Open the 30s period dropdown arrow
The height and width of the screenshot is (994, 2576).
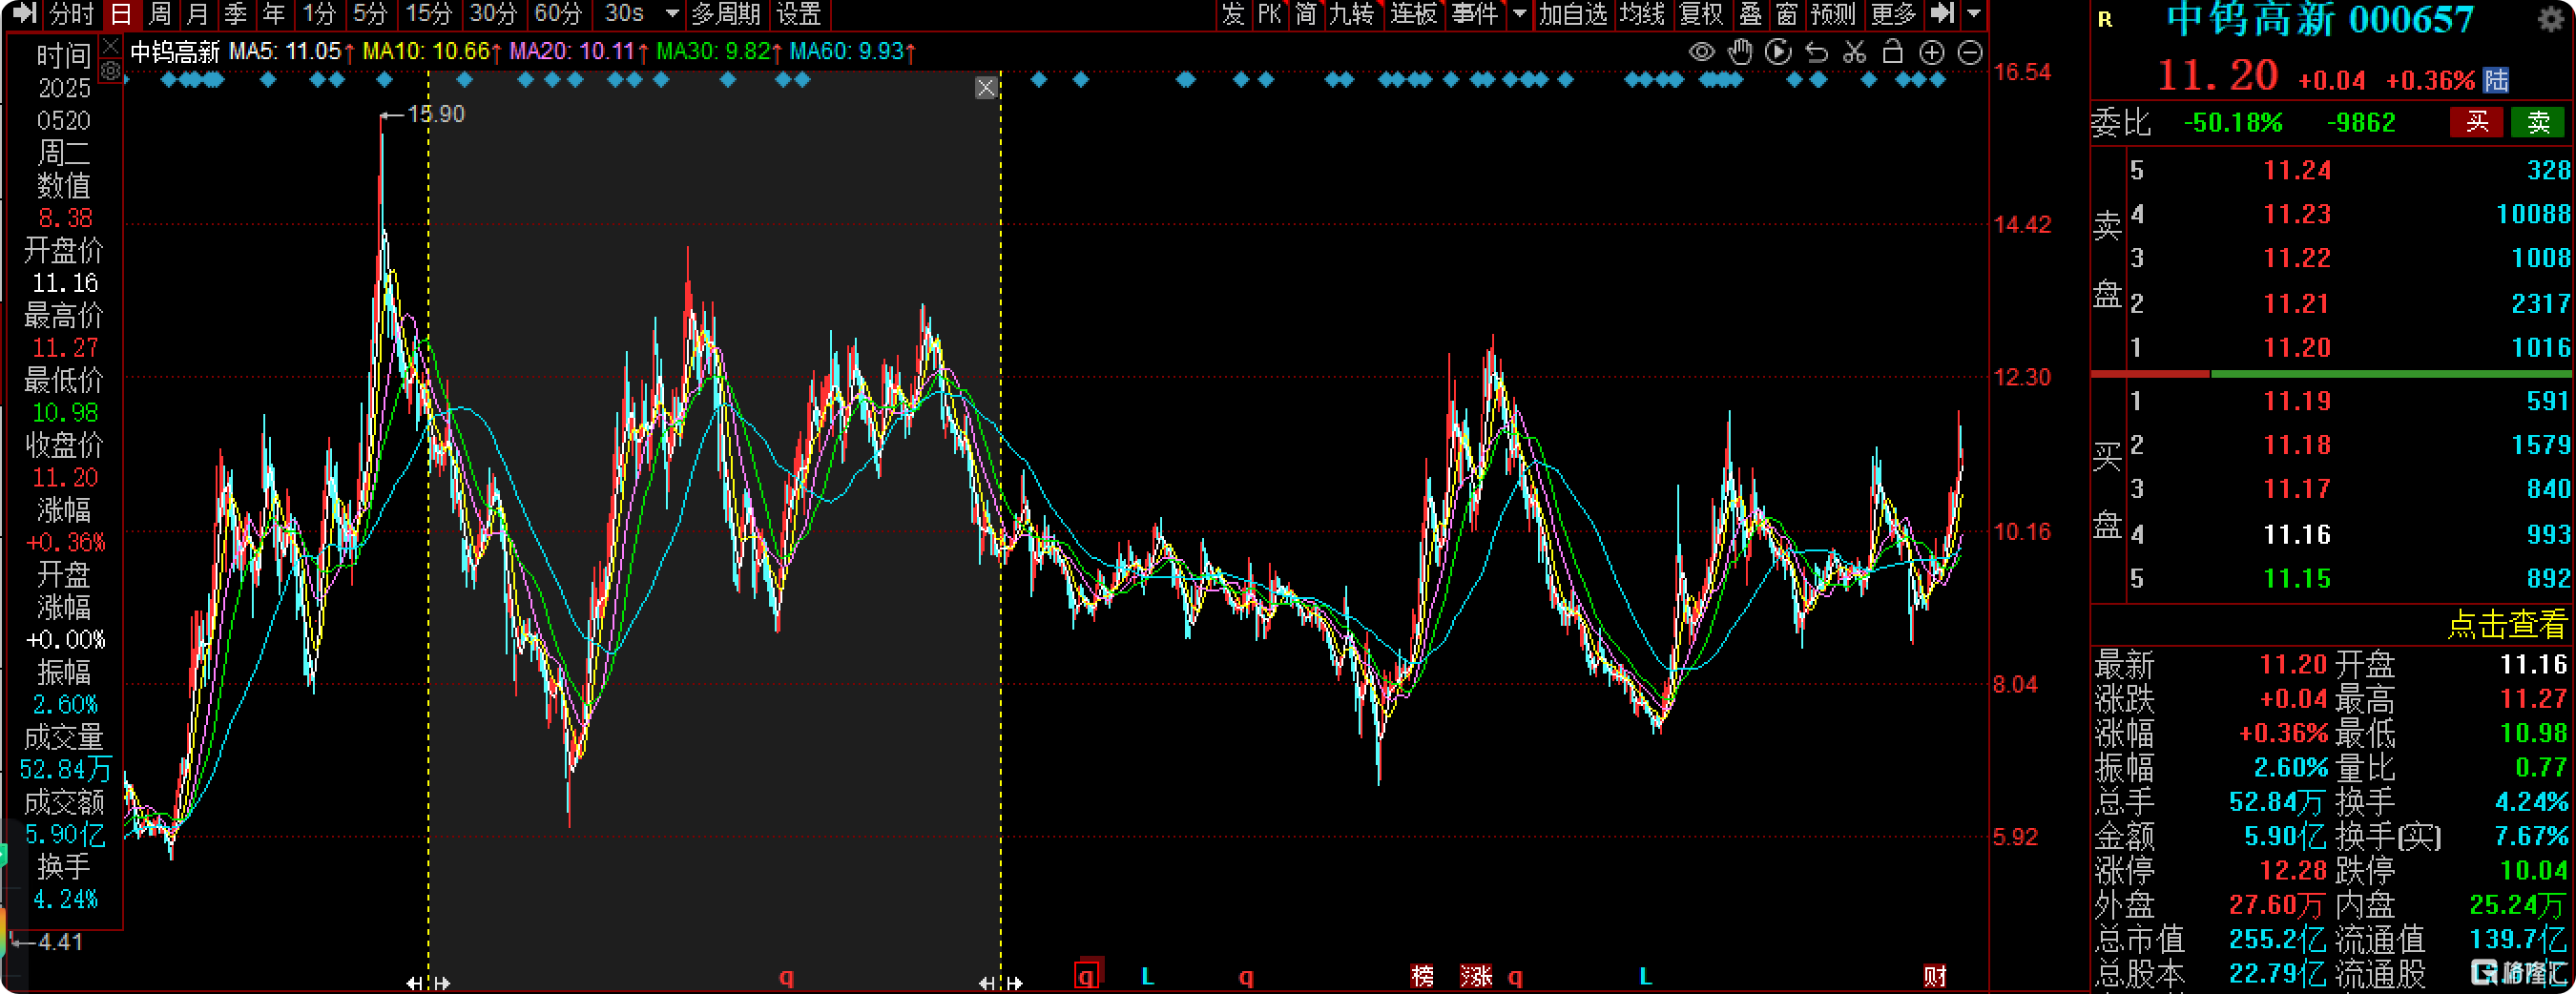click(672, 14)
